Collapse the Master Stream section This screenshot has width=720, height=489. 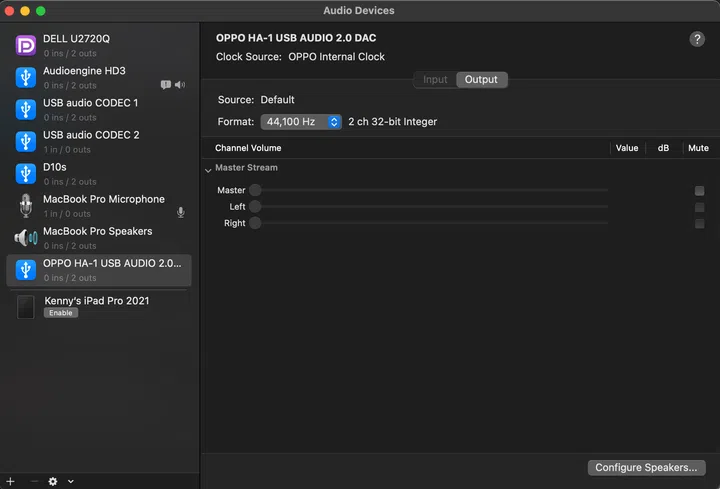click(208, 170)
